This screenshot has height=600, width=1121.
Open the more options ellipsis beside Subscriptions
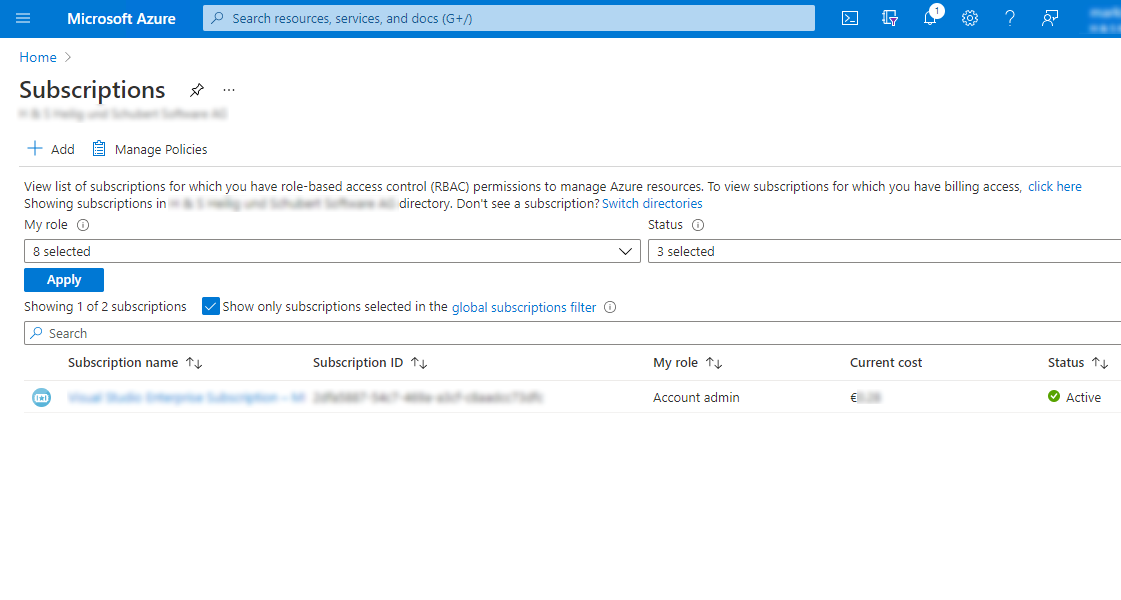[x=229, y=90]
